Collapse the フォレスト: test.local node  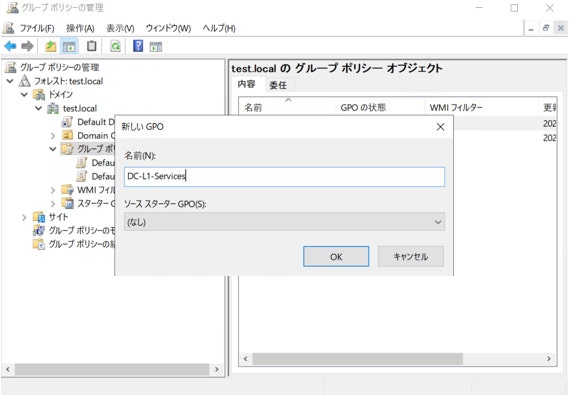[x=10, y=81]
